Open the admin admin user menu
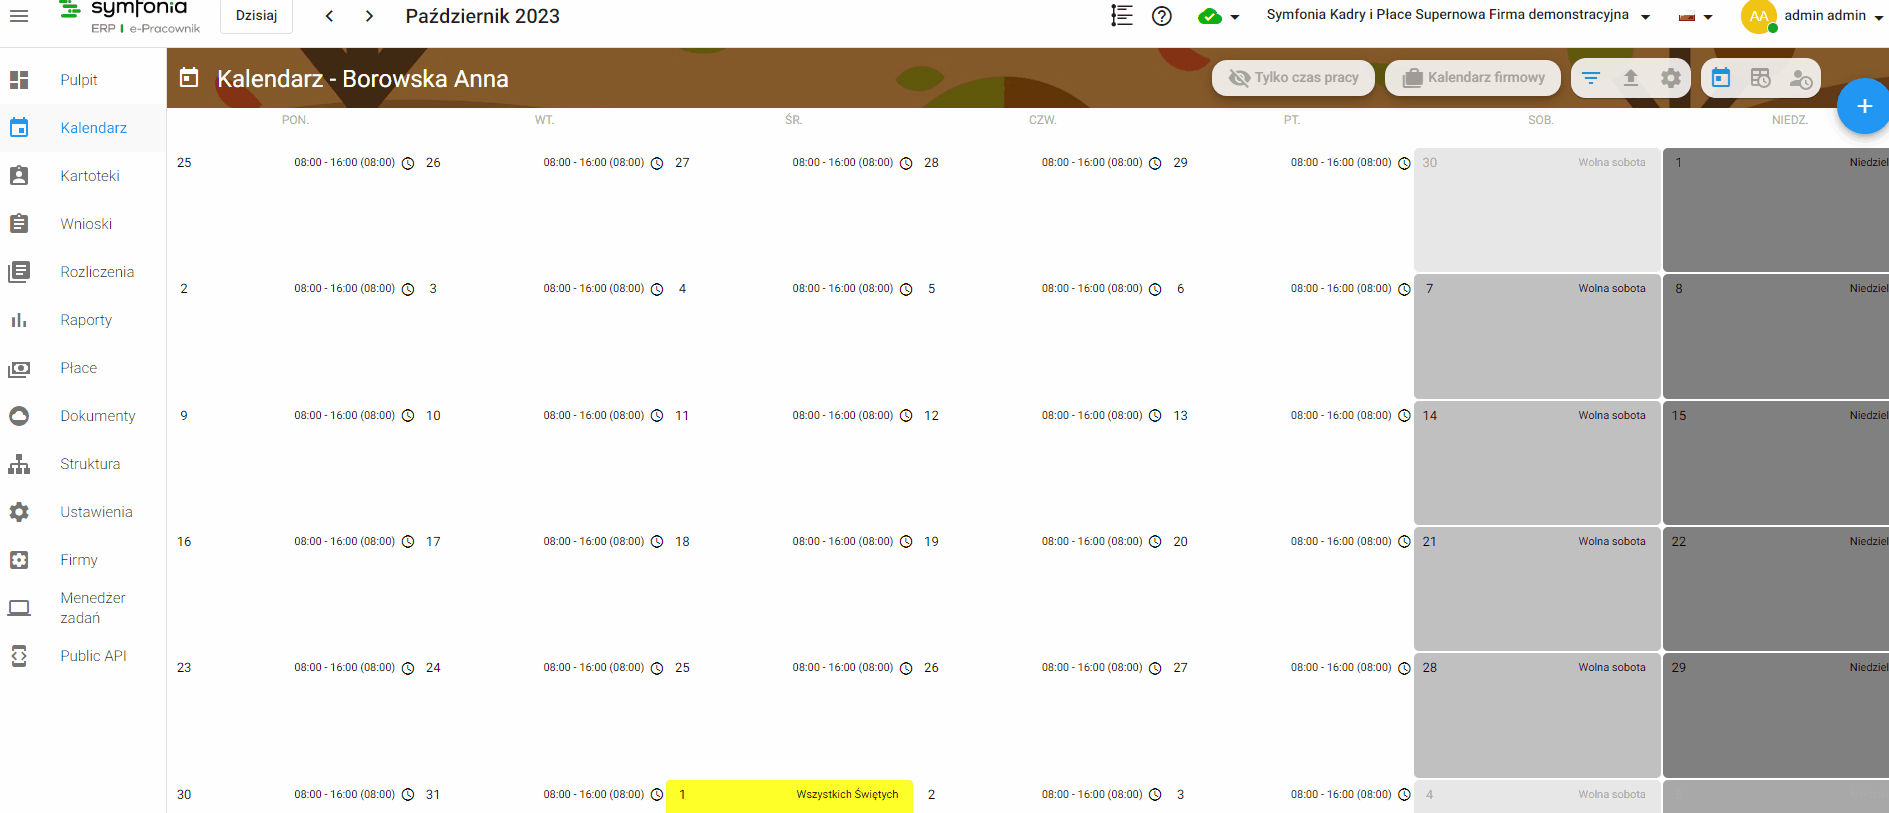Image resolution: width=1889 pixels, height=813 pixels. [x=1834, y=16]
